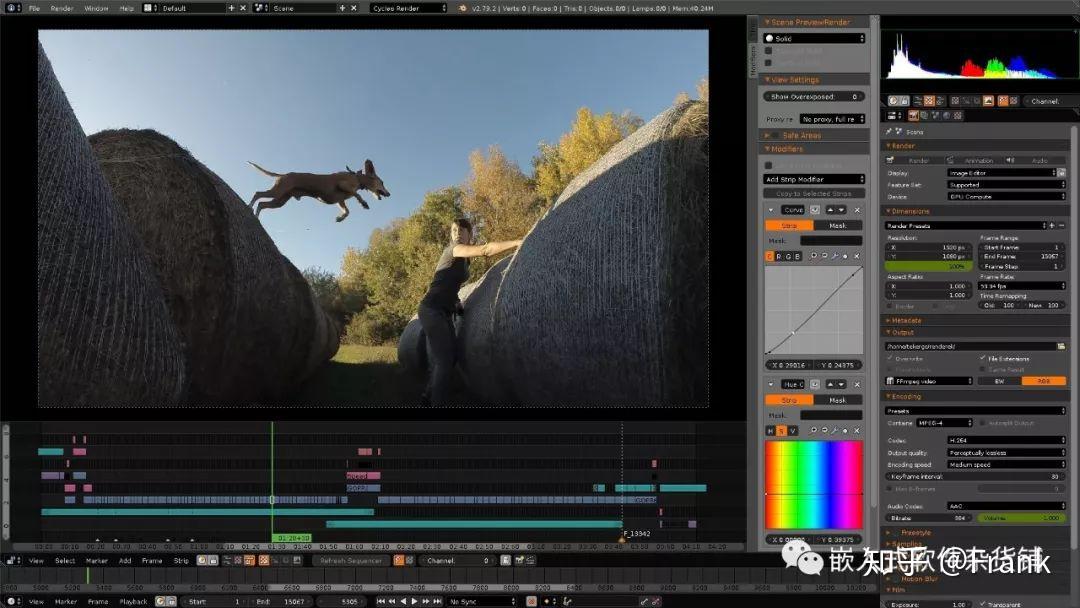
Task: Adjust the resolution percentage 100% slider
Action: click(928, 266)
